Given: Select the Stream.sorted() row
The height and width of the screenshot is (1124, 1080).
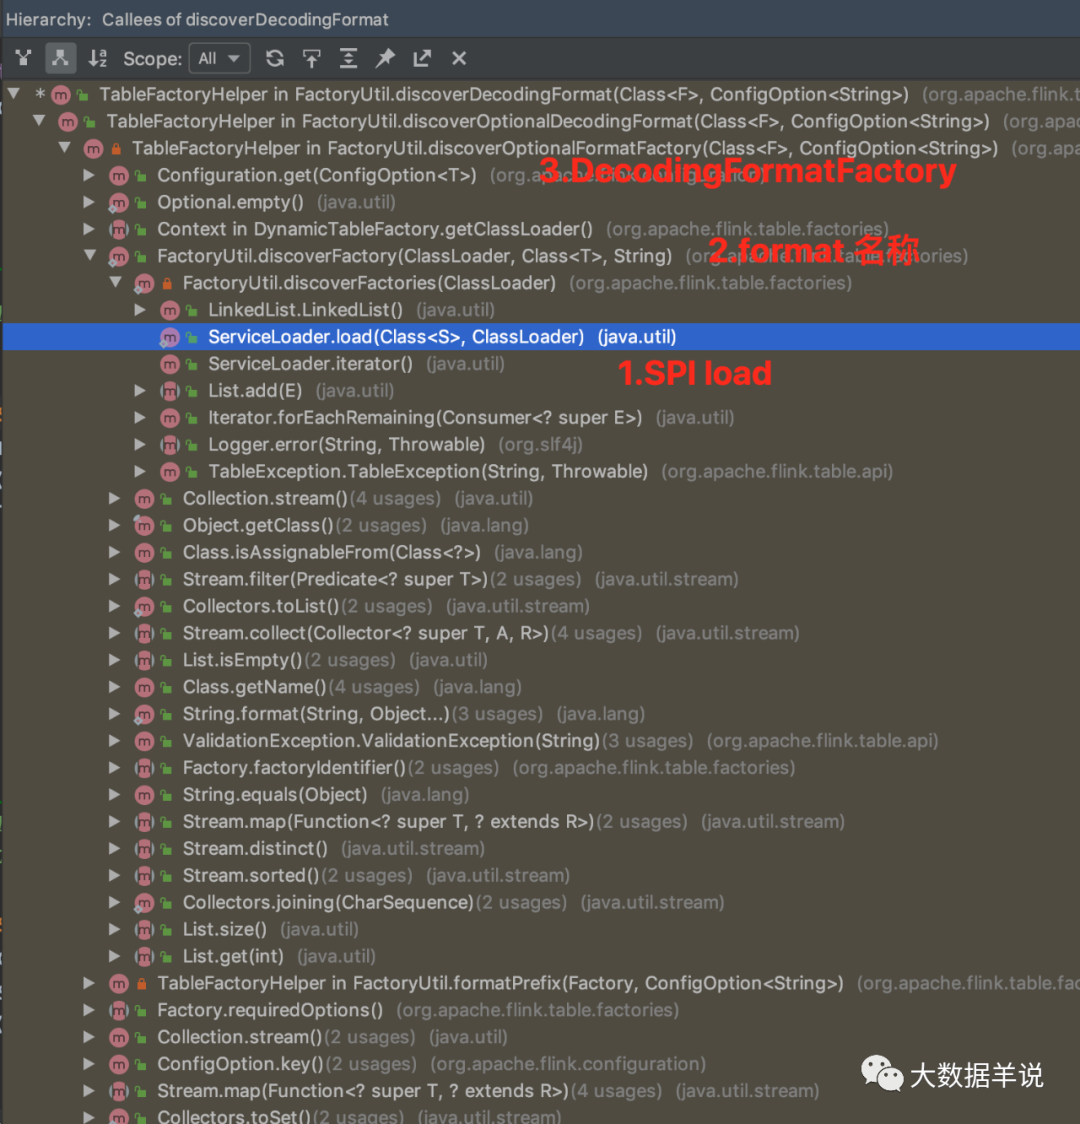Looking at the screenshot, I should click(x=541, y=875).
